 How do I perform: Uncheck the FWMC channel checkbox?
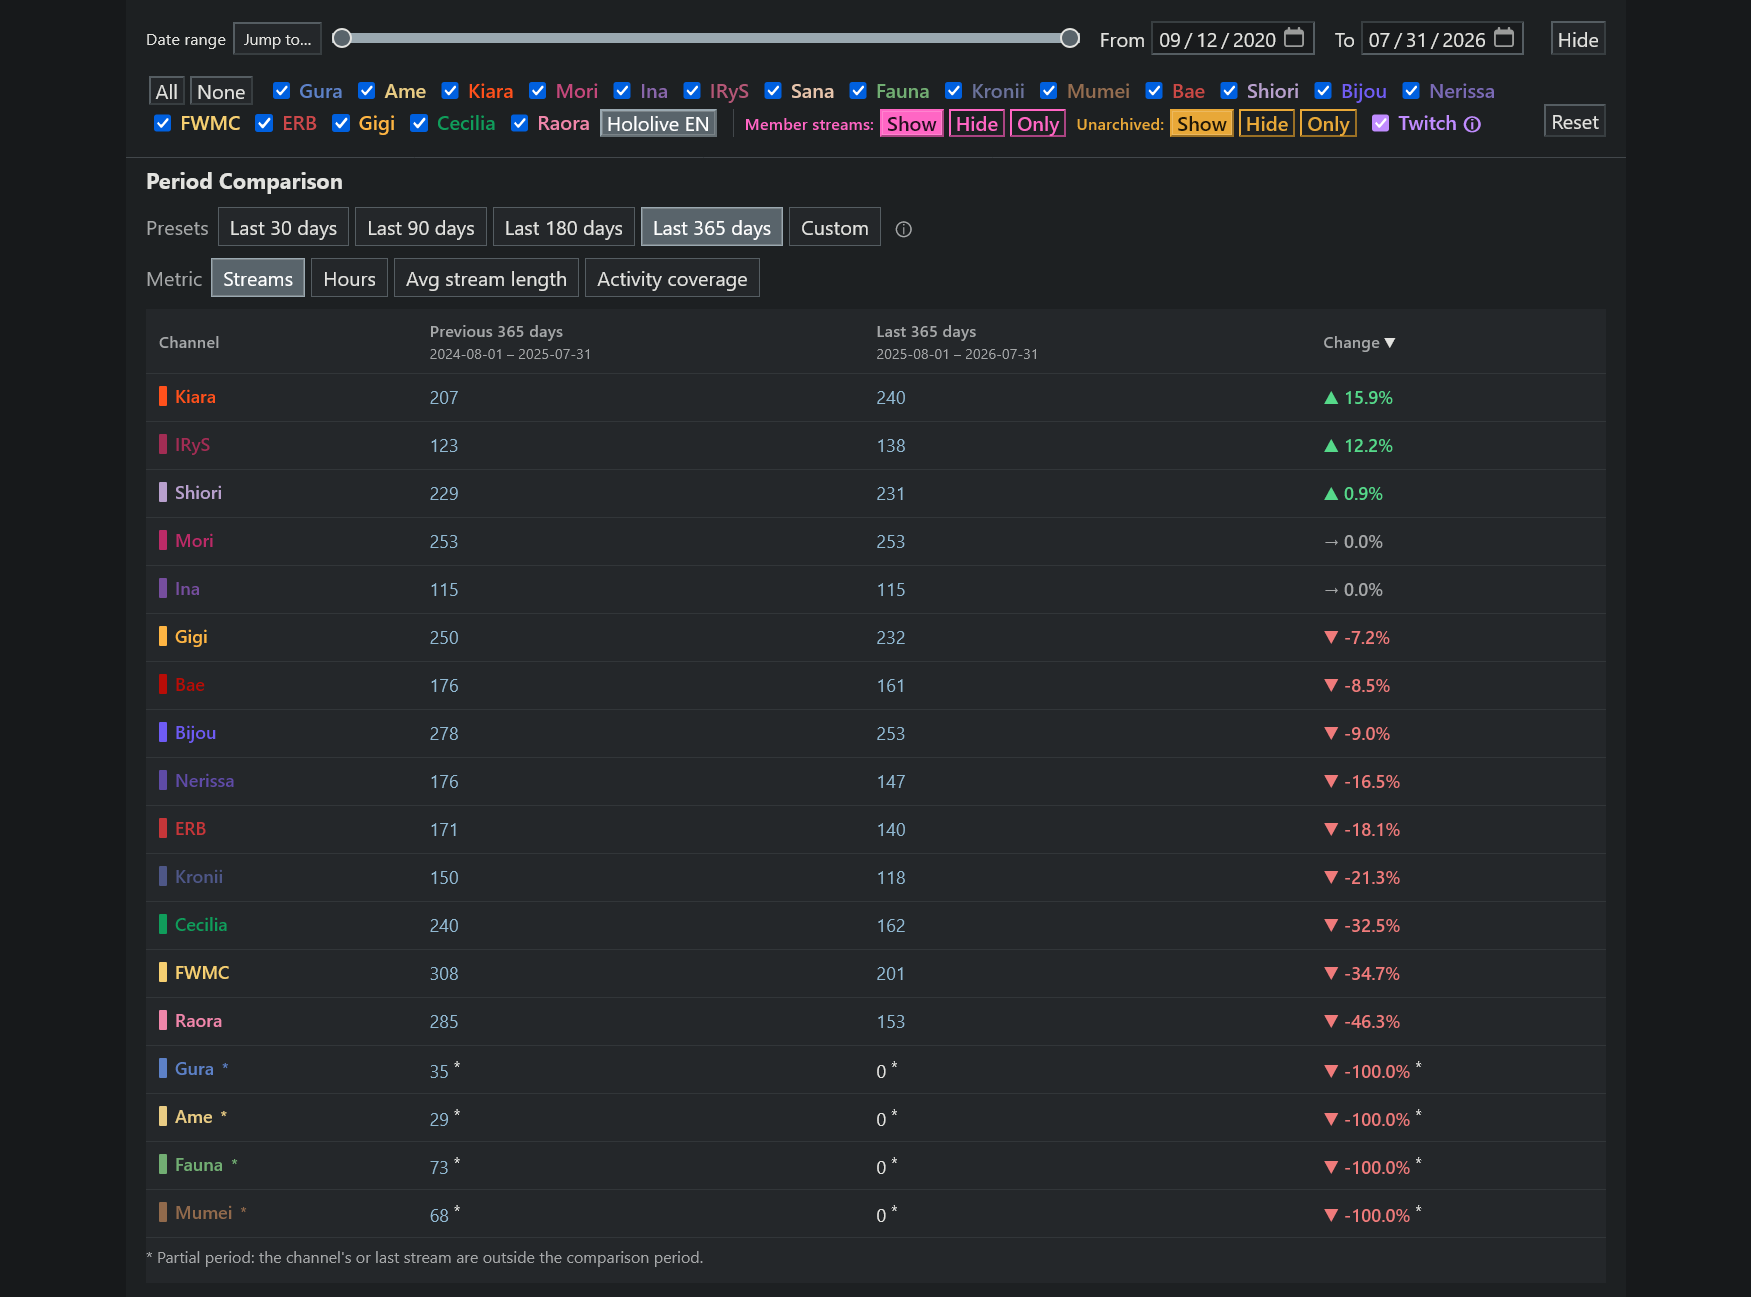163,123
